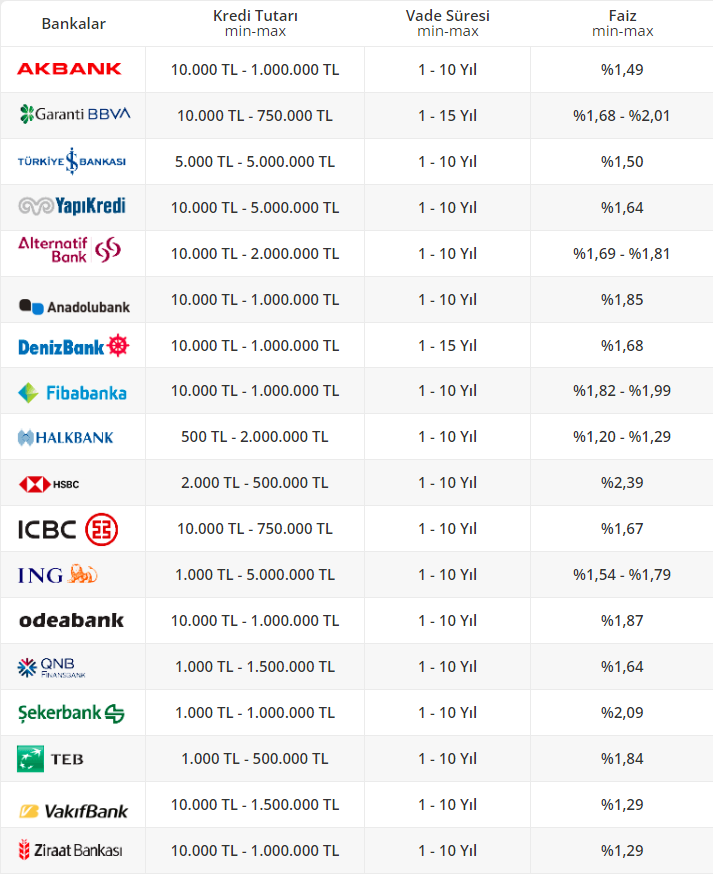
Task: Select the Garanti BBVA logo
Action: click(x=74, y=115)
